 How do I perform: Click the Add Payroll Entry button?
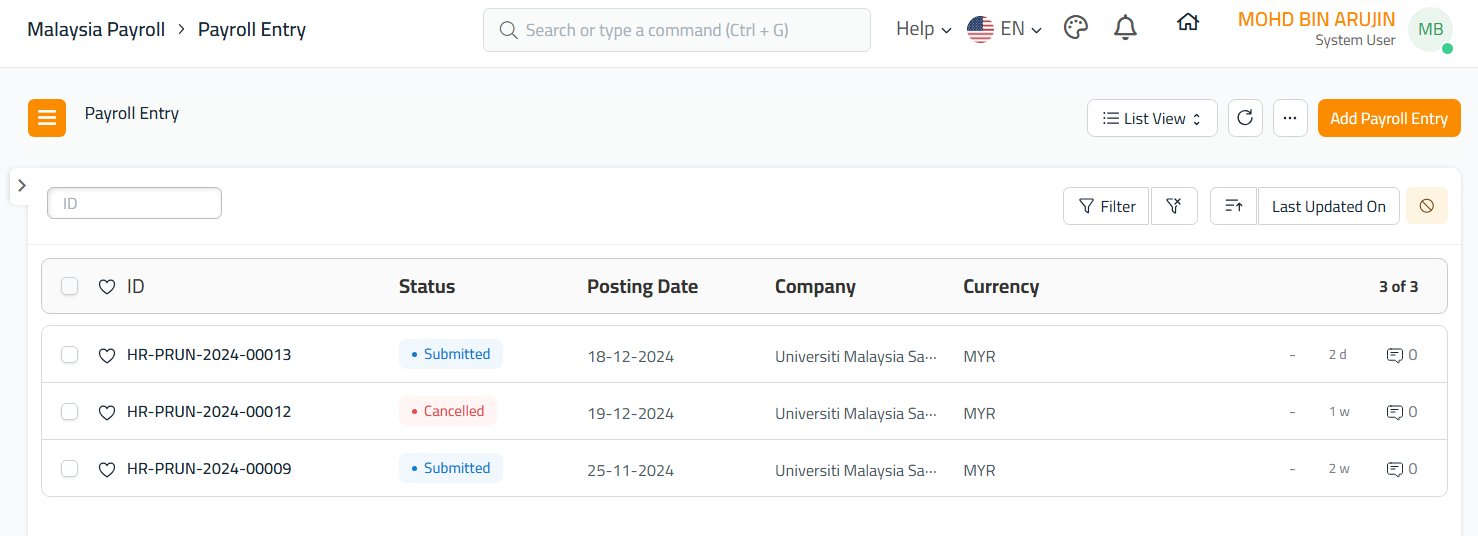click(x=1388, y=118)
